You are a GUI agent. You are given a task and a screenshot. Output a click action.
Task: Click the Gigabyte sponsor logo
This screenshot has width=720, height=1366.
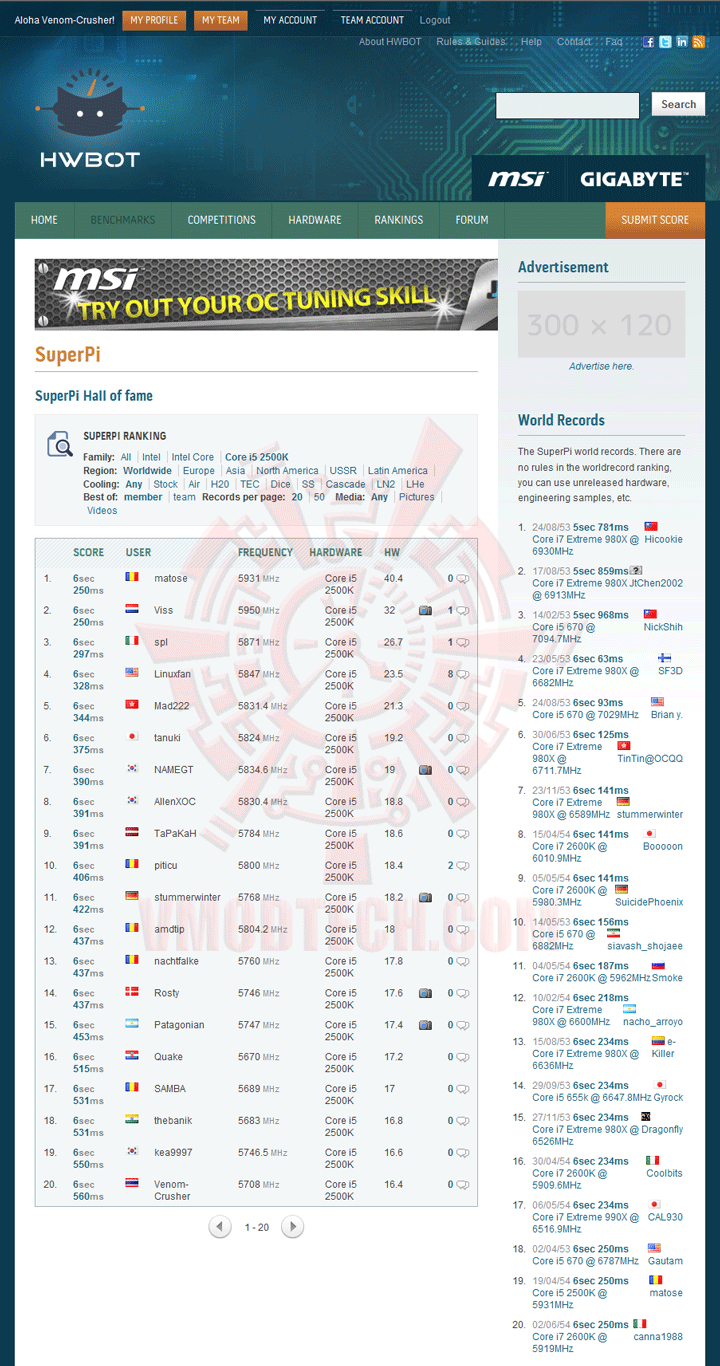click(634, 179)
